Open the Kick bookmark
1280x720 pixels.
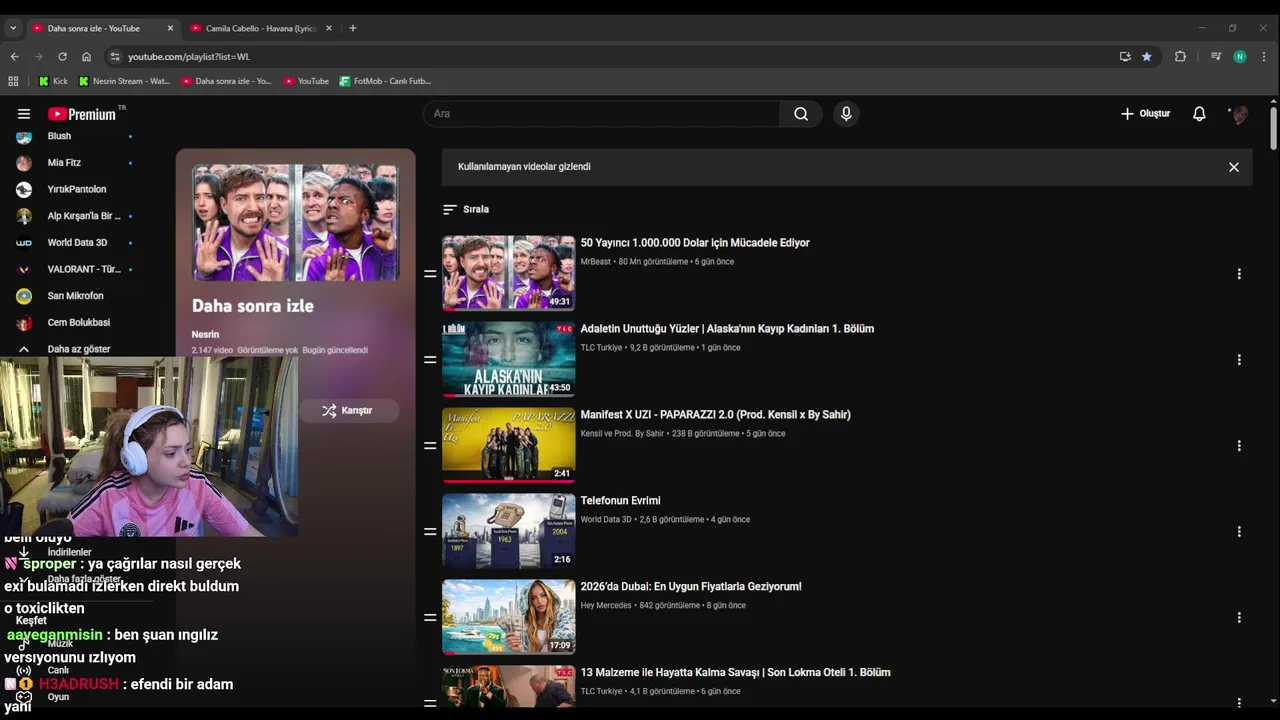pos(54,81)
